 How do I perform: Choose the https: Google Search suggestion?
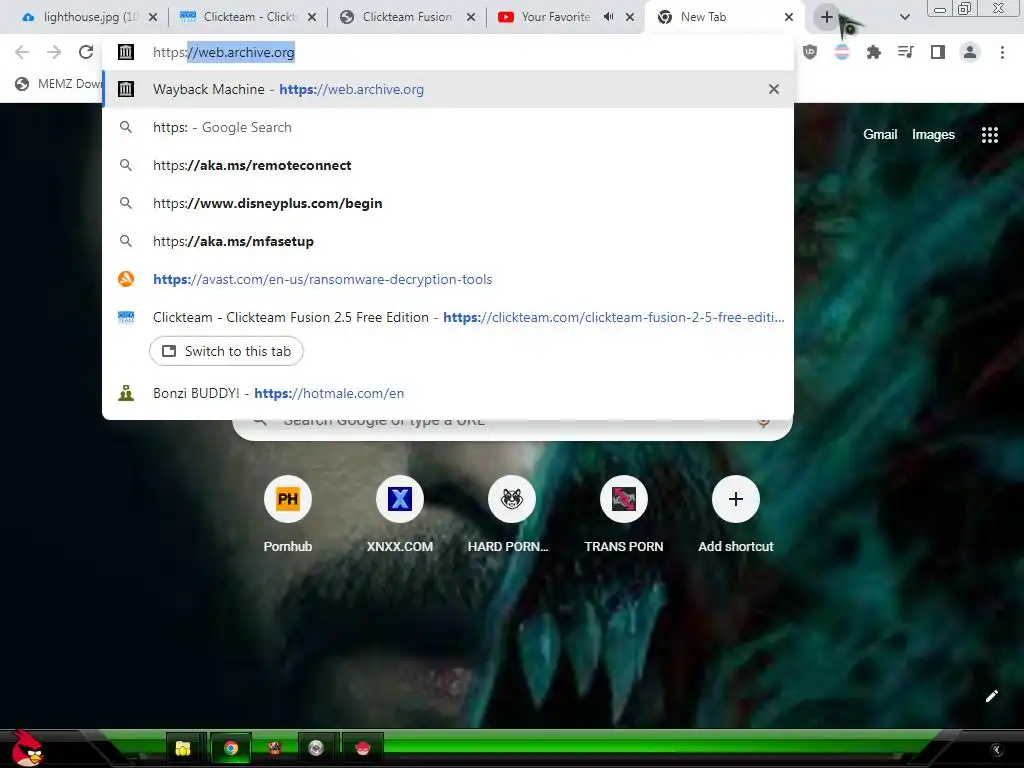(x=448, y=127)
